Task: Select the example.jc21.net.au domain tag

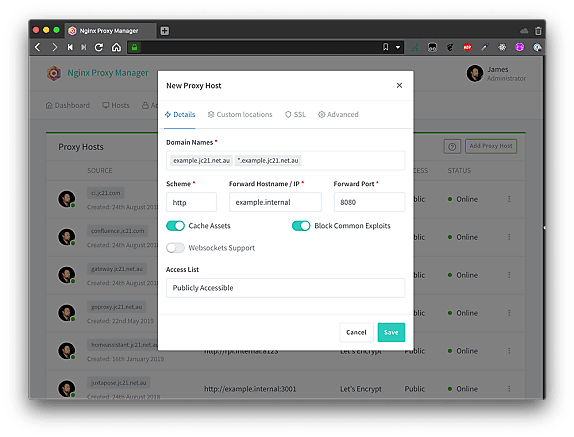Action: (x=201, y=161)
